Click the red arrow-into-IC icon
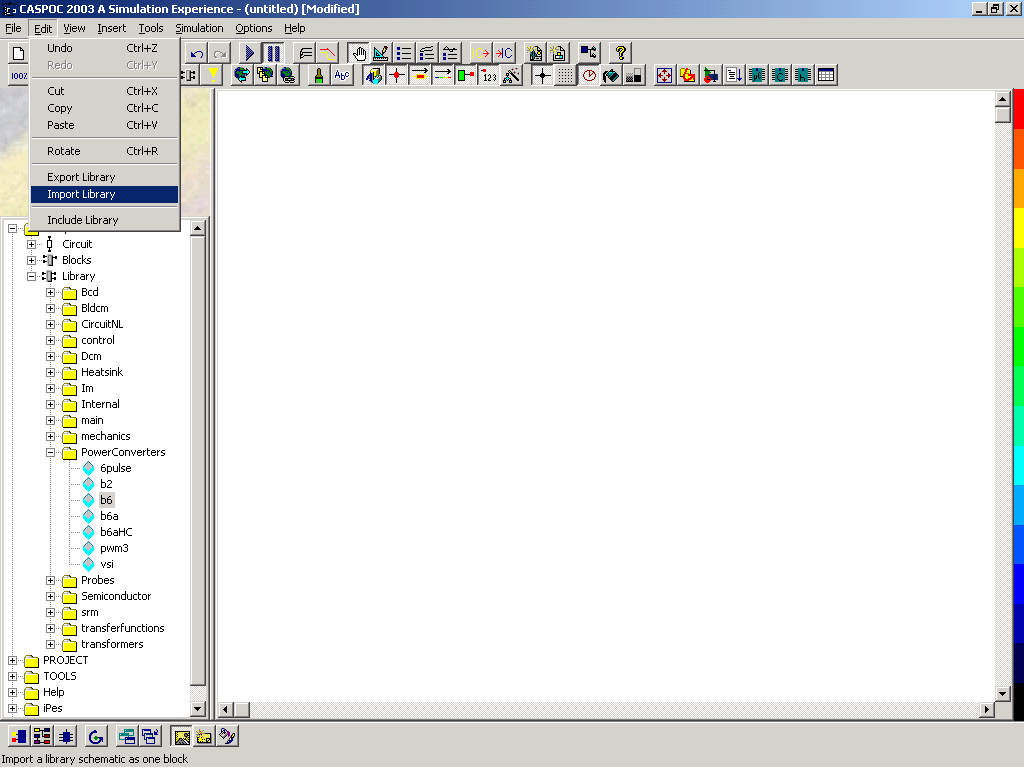Viewport: 1024px width, 768px height. [x=504, y=54]
